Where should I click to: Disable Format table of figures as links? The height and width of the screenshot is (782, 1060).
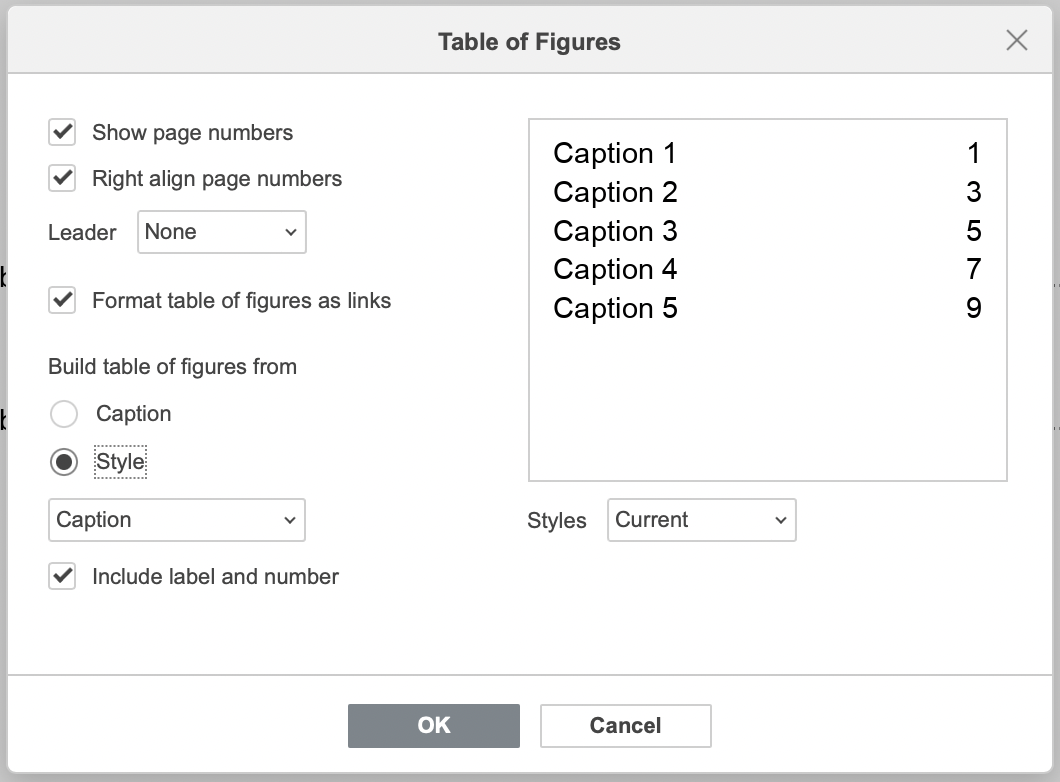[62, 300]
